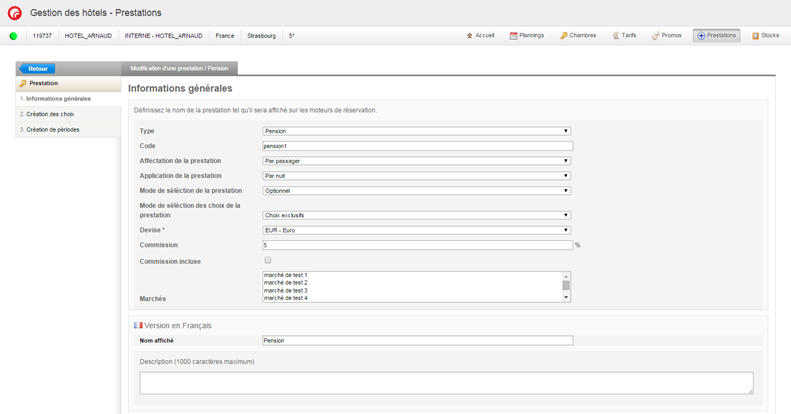Click the Prestations toolbar button
The height and width of the screenshot is (414, 791).
tap(716, 36)
